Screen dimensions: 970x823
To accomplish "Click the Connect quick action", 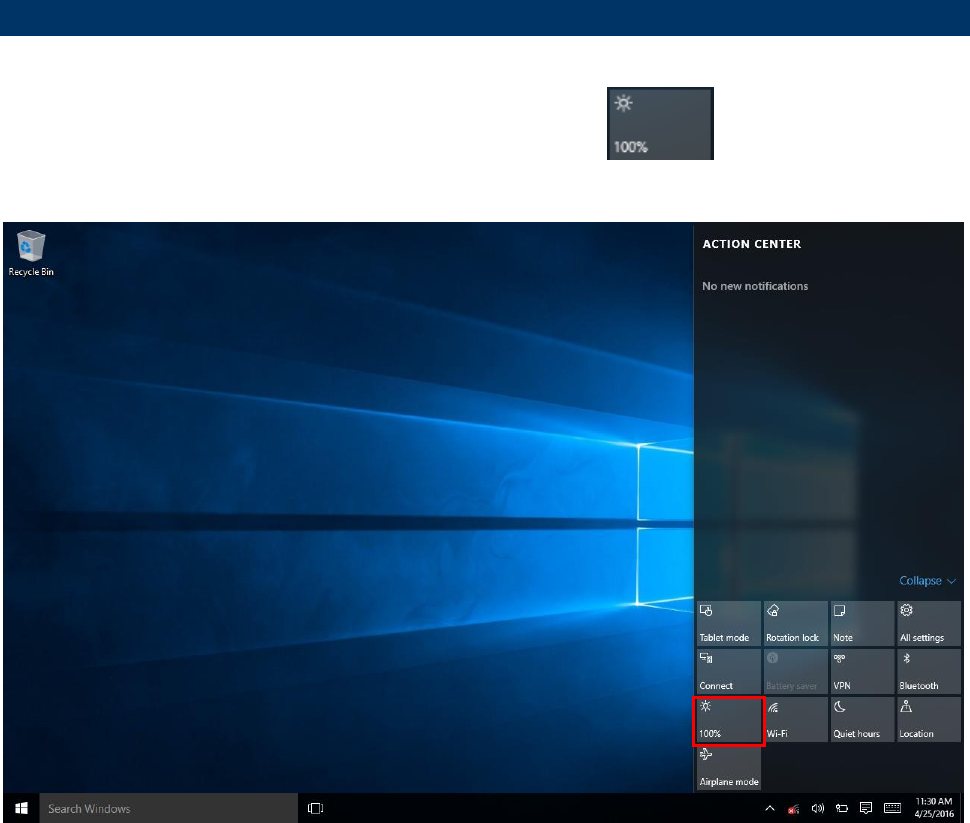I will pyautogui.click(x=729, y=671).
